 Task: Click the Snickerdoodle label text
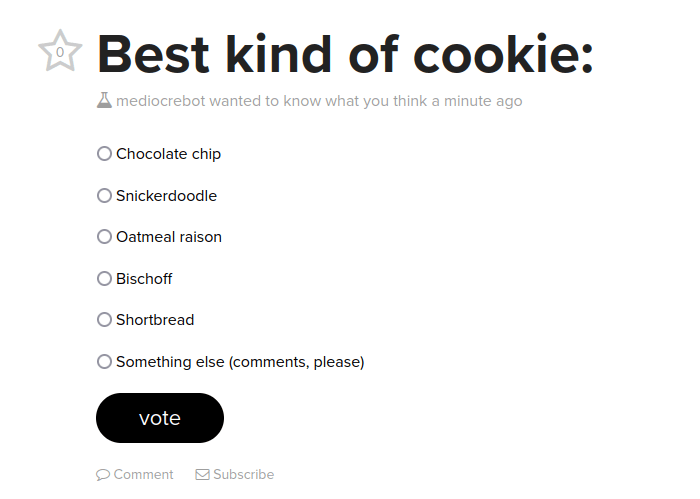[166, 196]
